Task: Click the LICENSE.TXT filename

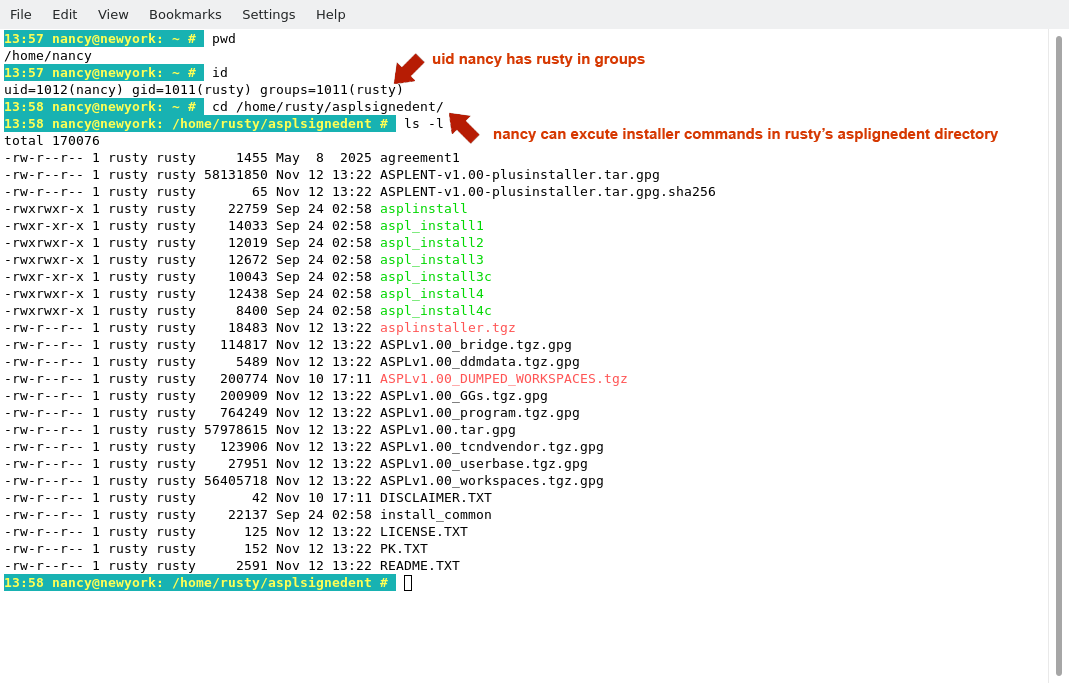Action: (x=423, y=532)
